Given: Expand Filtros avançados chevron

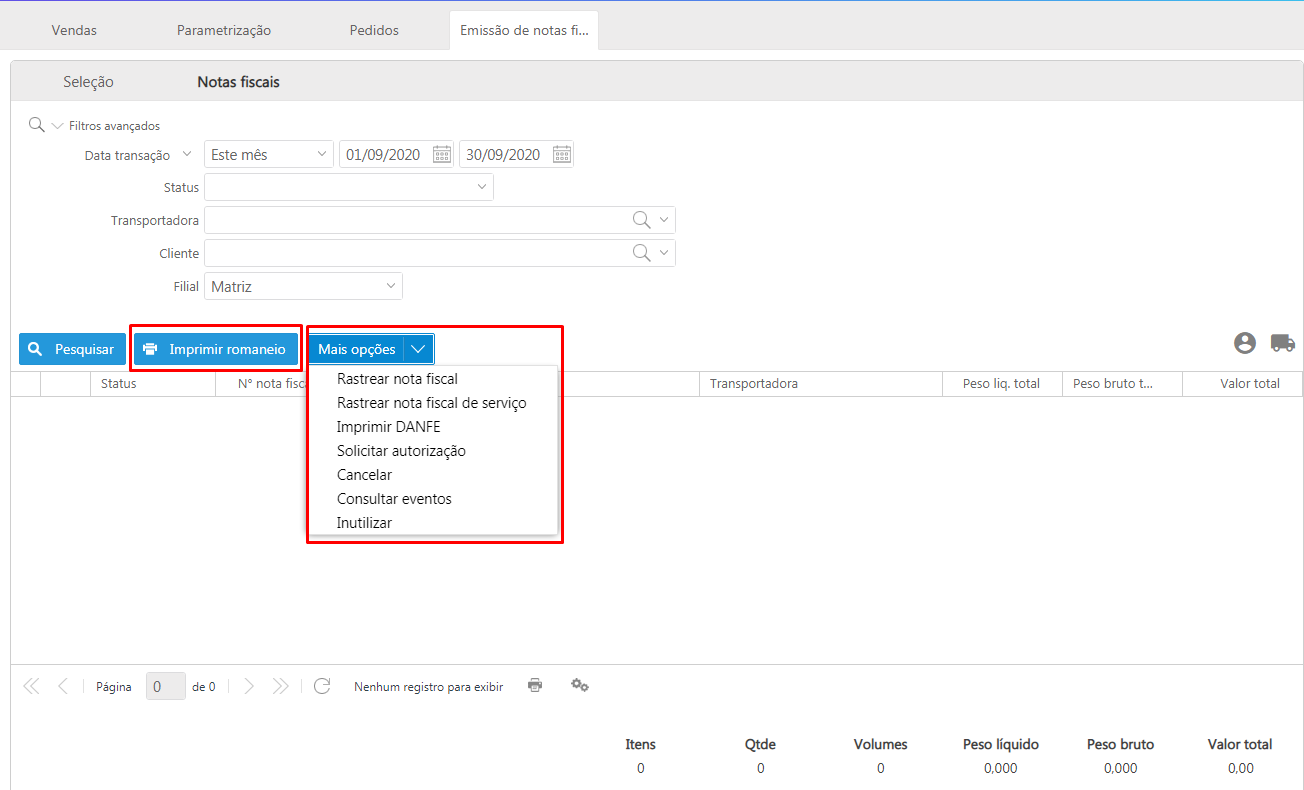Looking at the screenshot, I should [x=57, y=126].
